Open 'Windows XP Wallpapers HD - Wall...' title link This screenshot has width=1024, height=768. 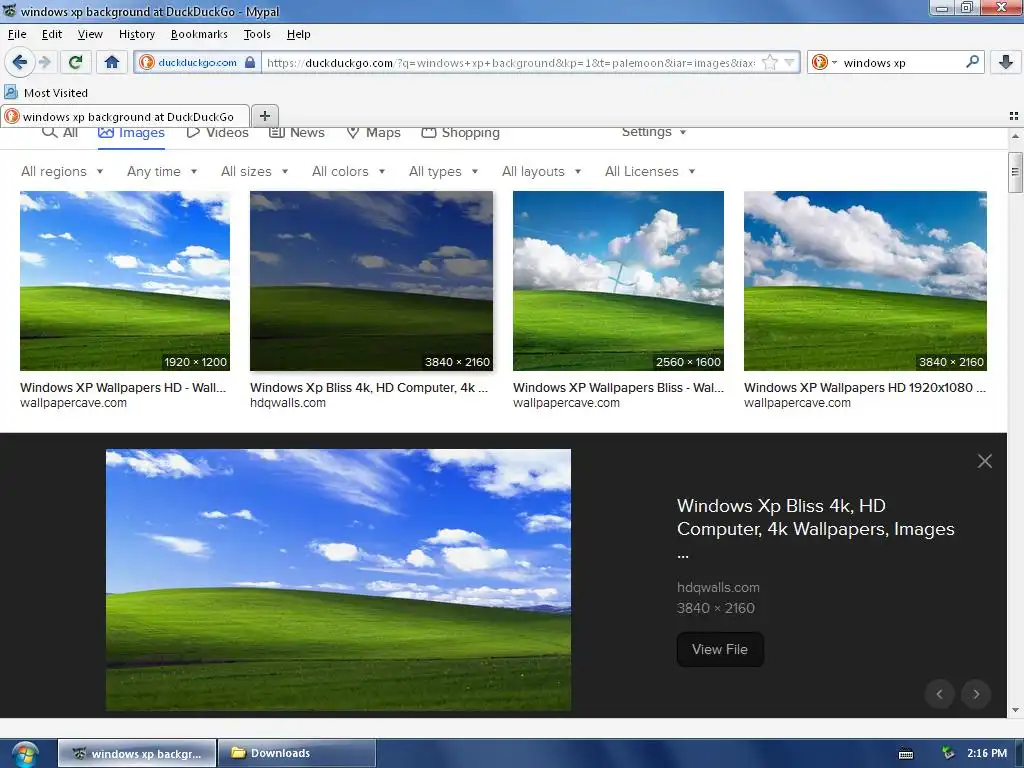pos(123,387)
